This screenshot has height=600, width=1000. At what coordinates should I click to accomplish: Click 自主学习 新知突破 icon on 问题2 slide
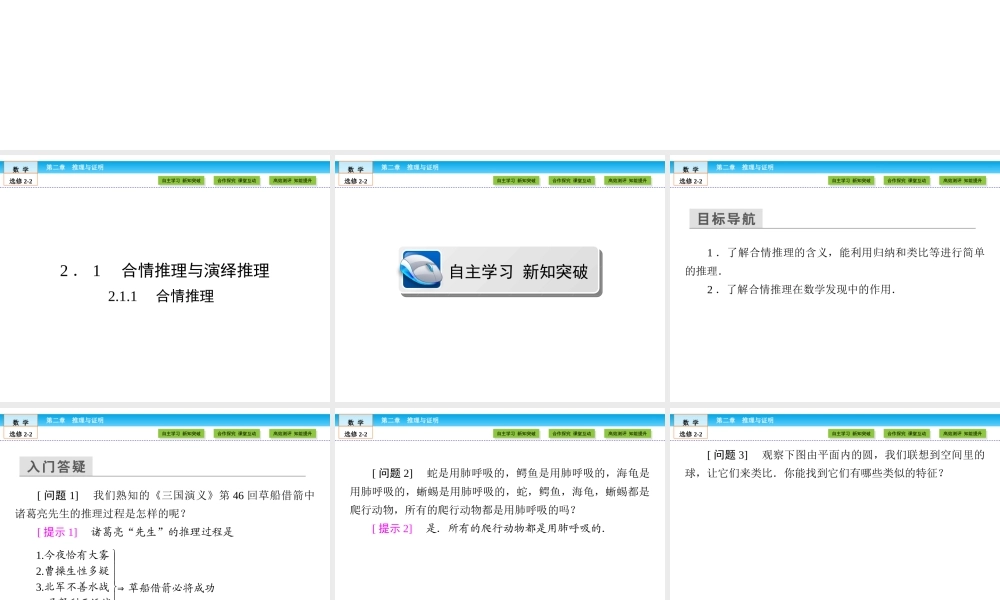point(518,433)
